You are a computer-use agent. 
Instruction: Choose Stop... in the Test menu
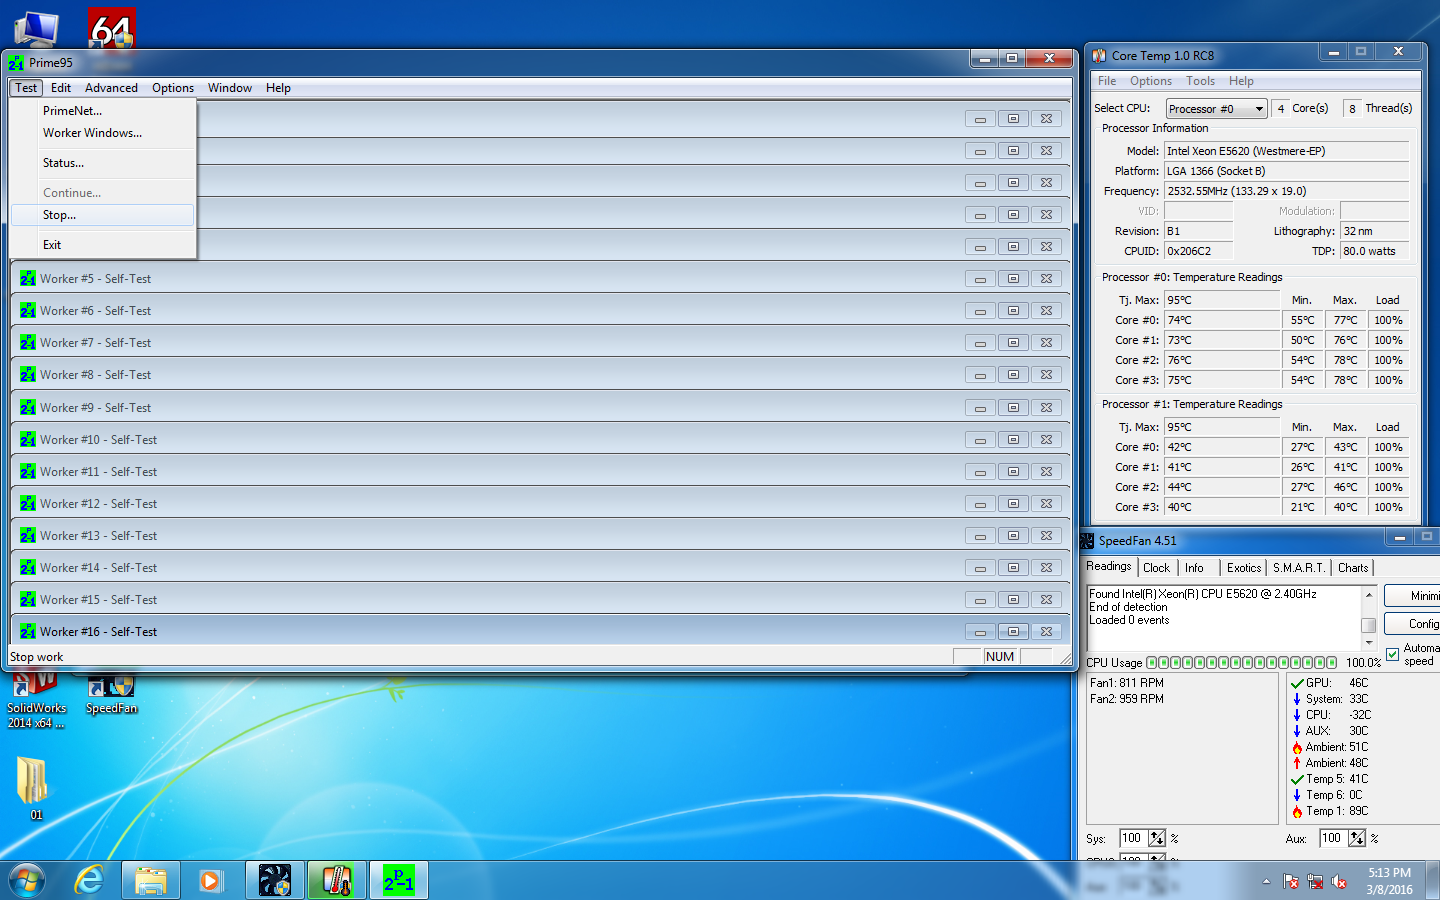pos(102,215)
